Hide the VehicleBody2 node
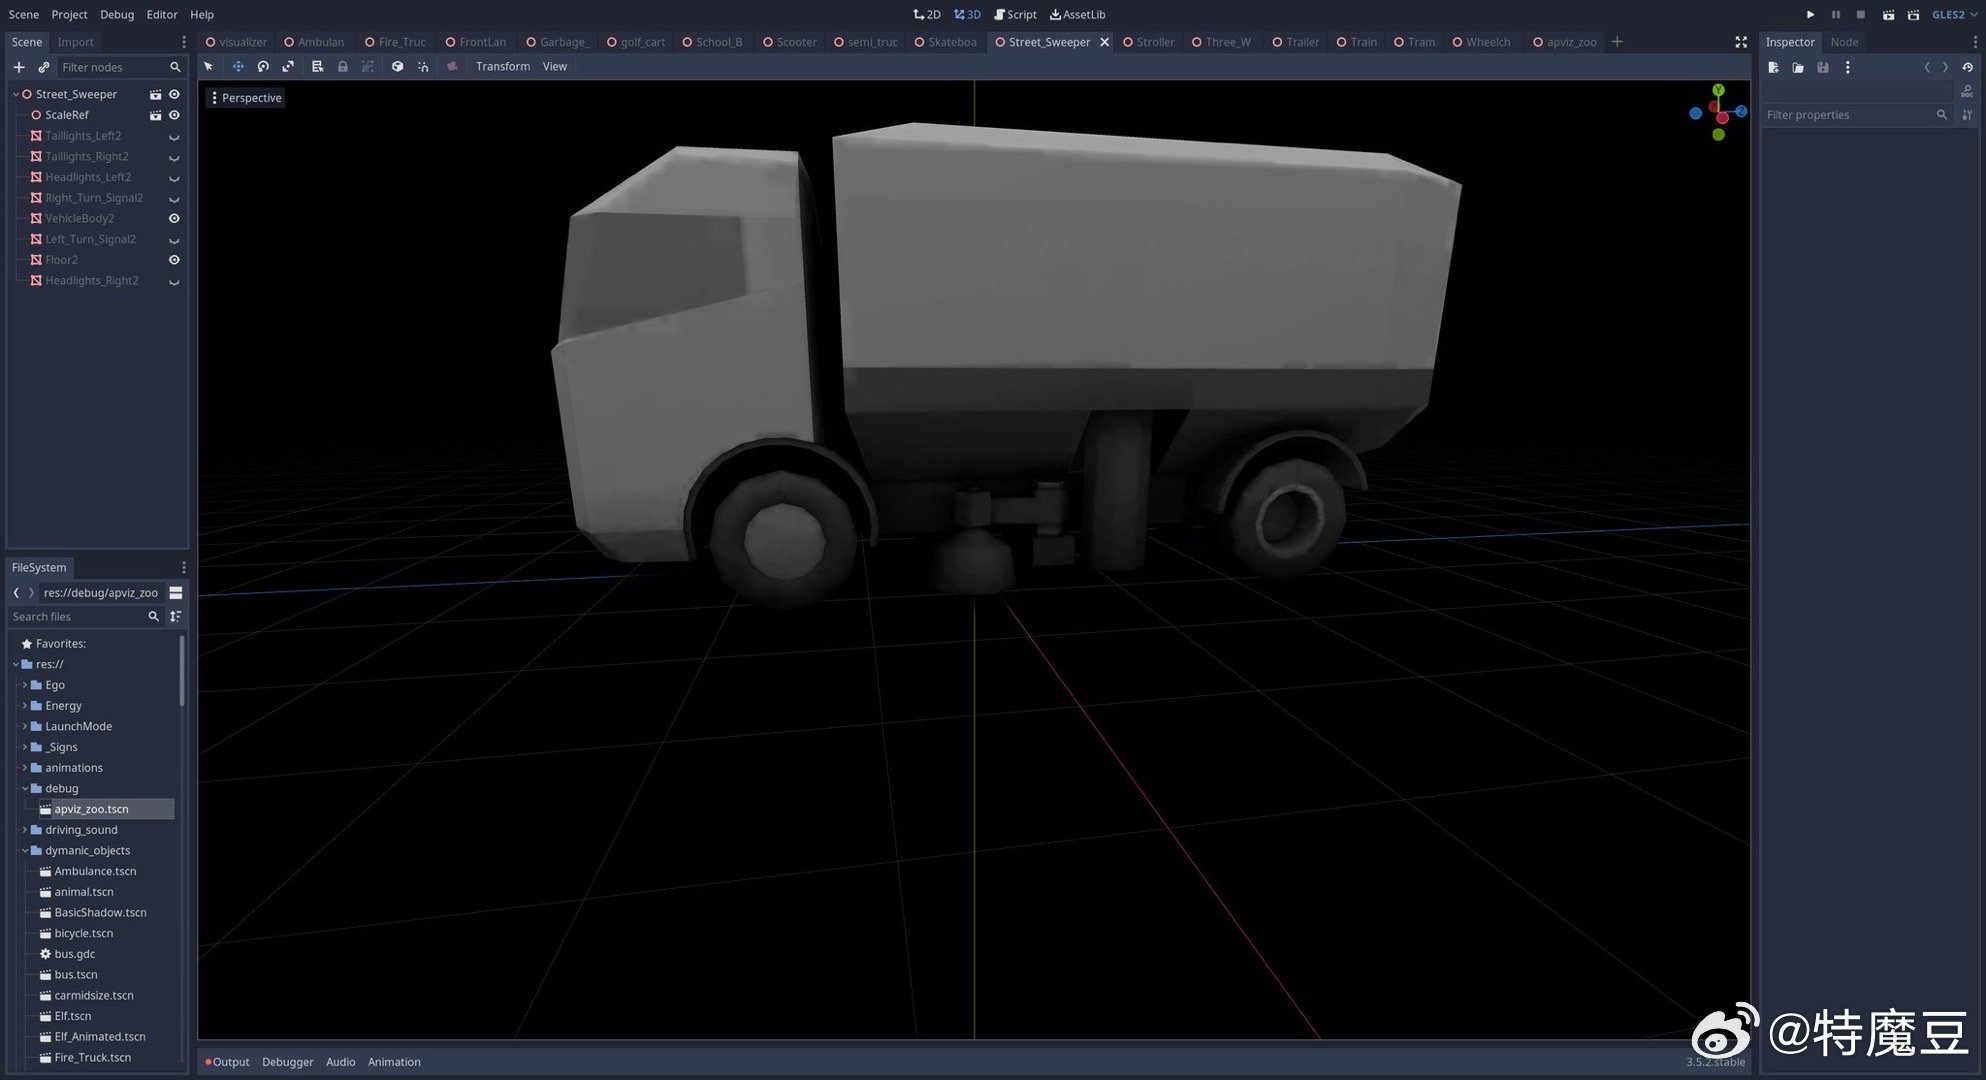1986x1080 pixels. [x=174, y=218]
